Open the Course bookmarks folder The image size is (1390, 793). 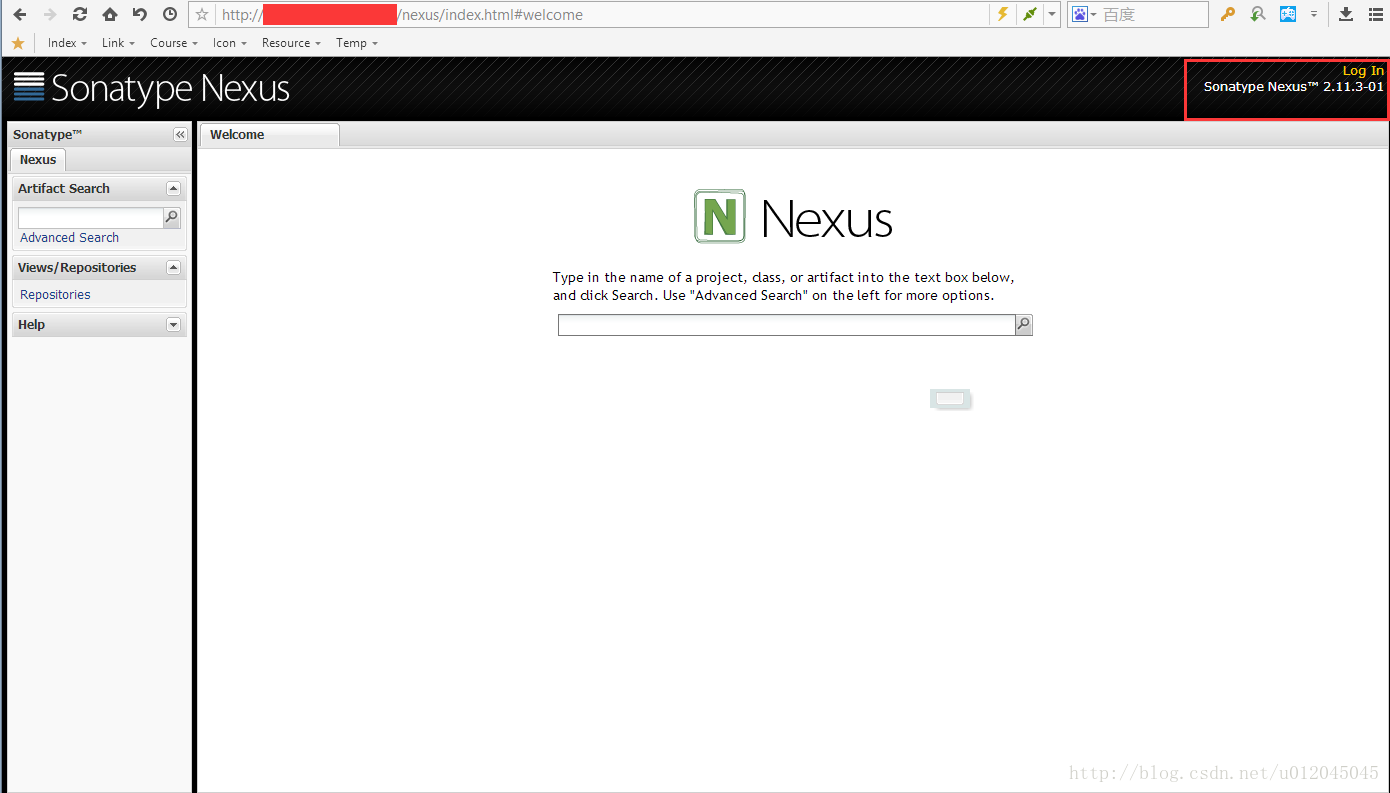click(174, 43)
